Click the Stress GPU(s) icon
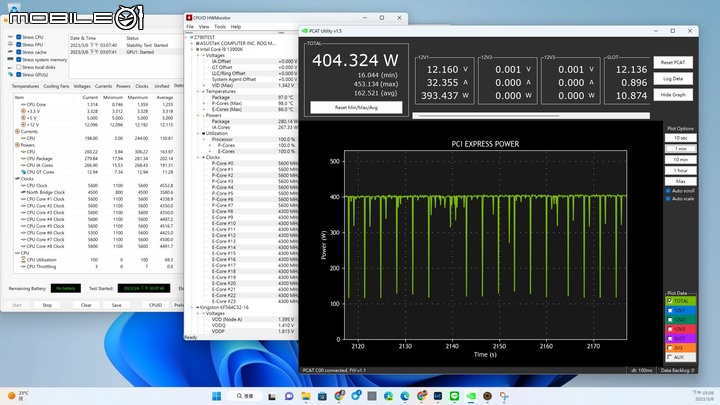This screenshot has height=405, width=720. [x=11, y=74]
